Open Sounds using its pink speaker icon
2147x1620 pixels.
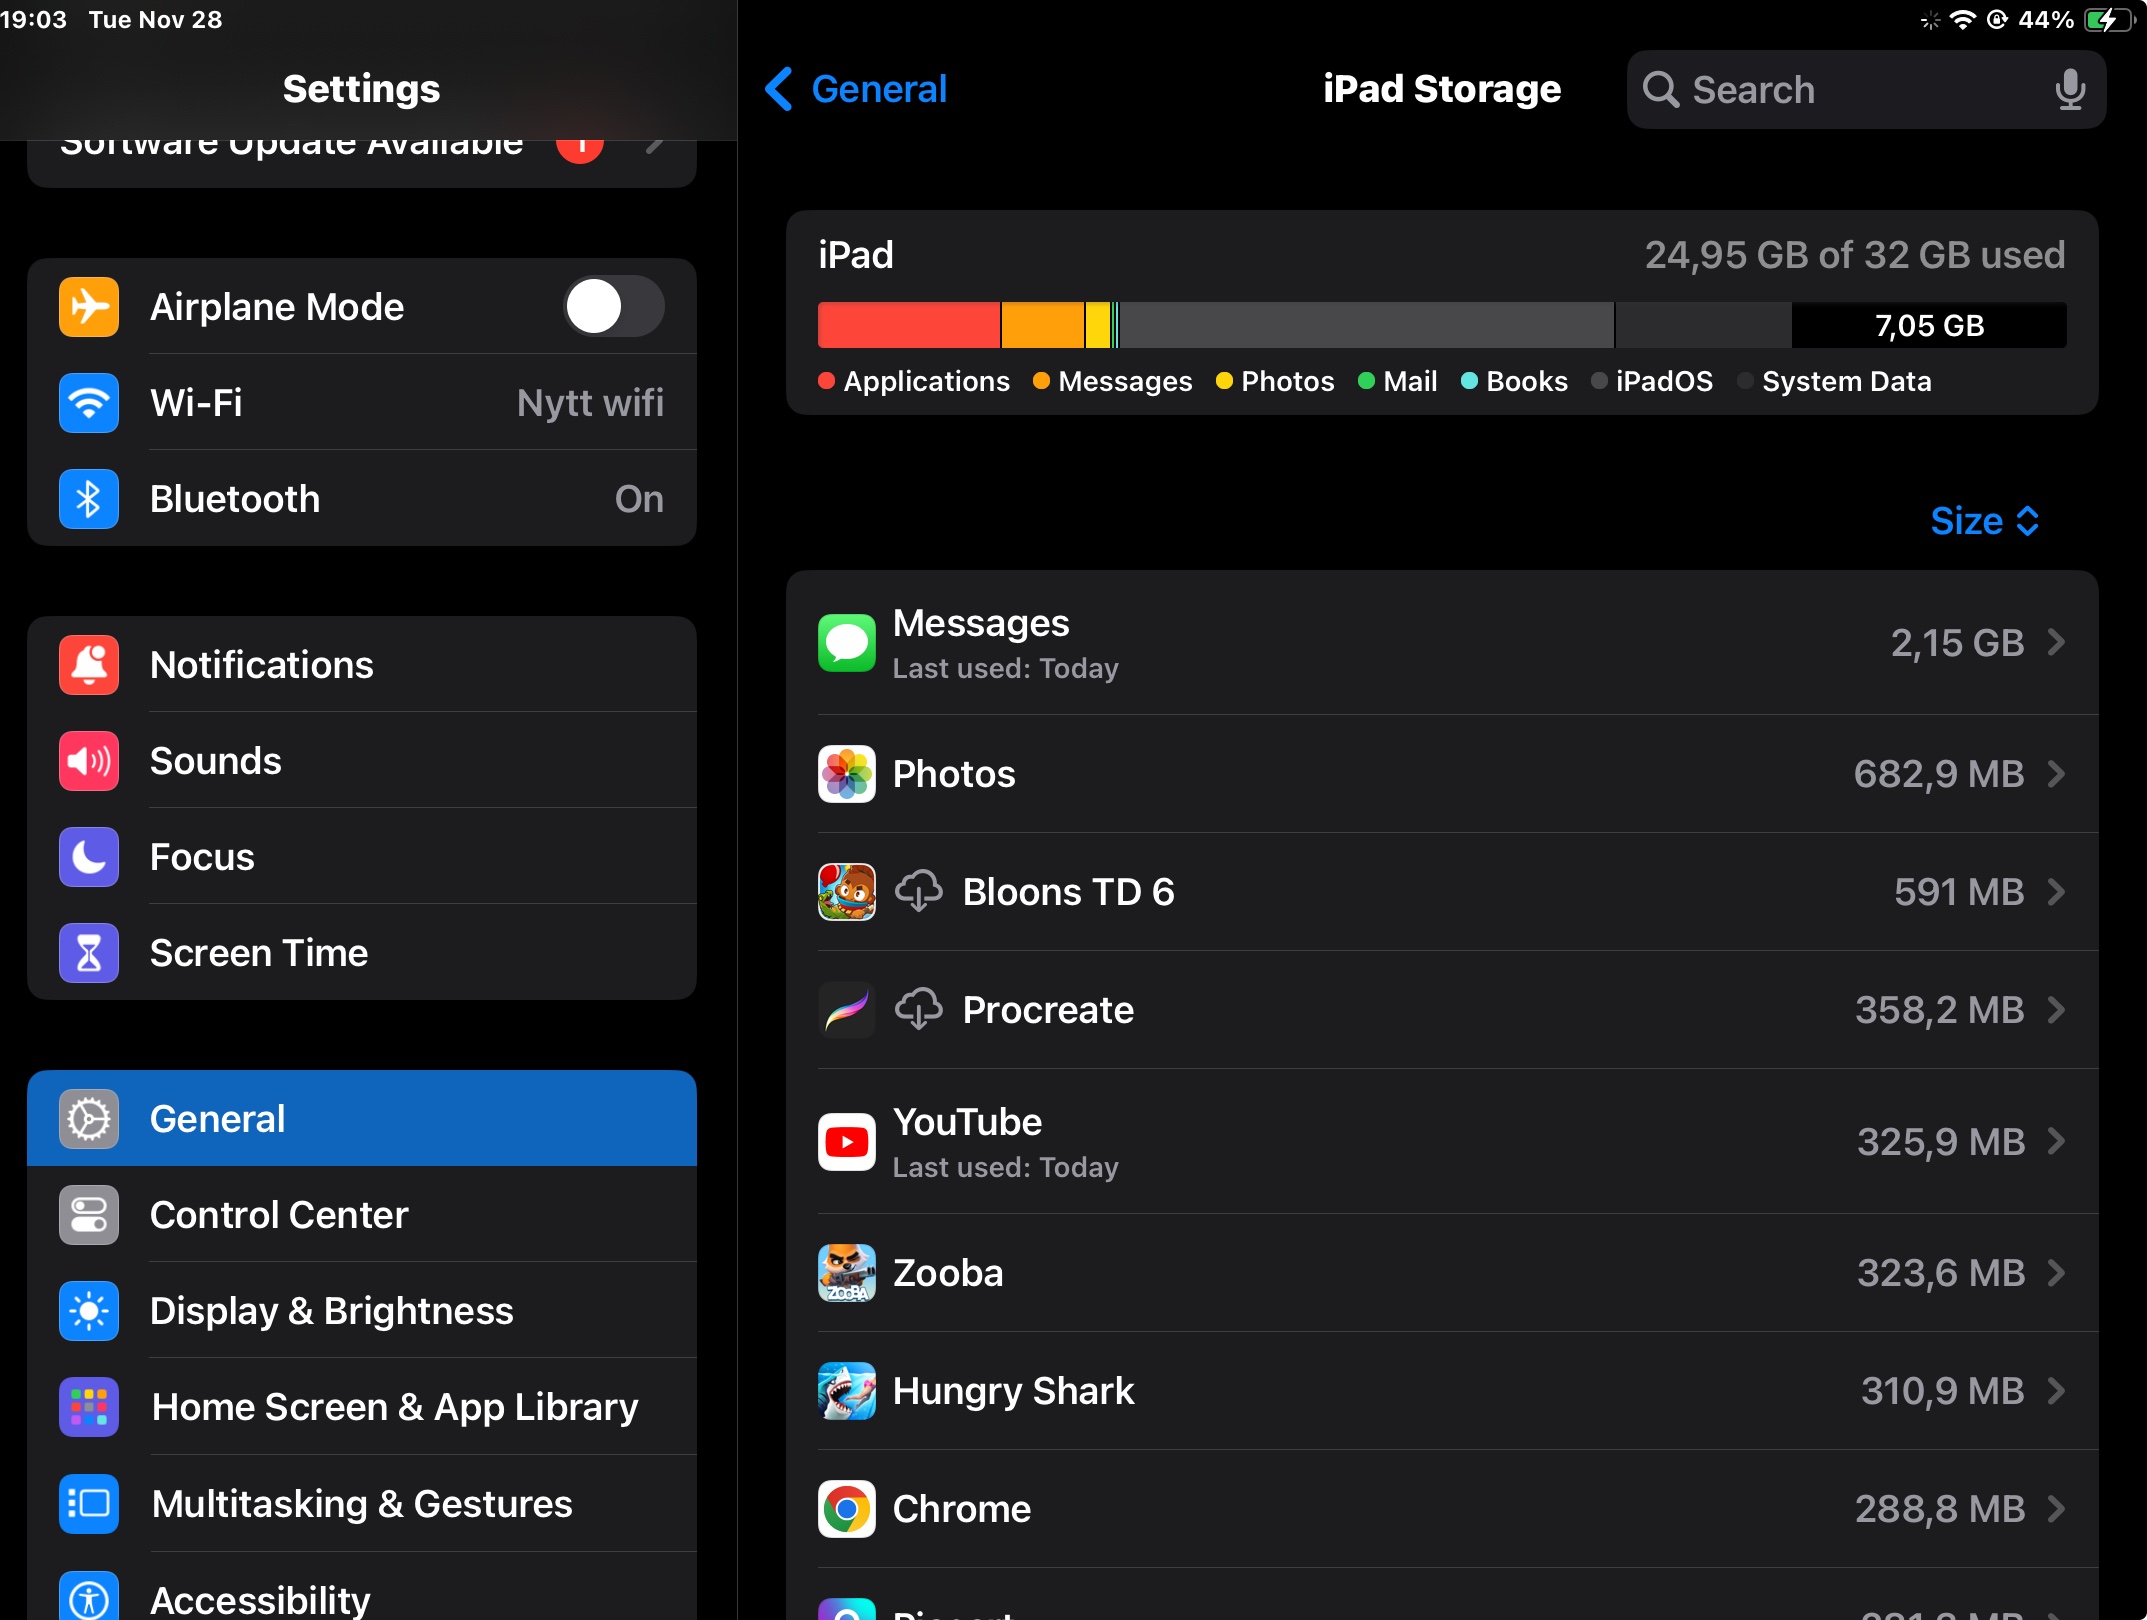pyautogui.click(x=88, y=760)
